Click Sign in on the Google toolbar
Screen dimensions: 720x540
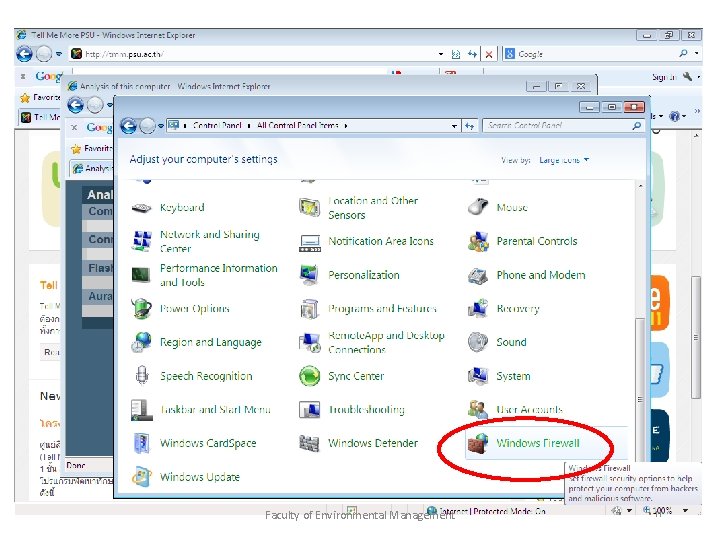coord(664,77)
